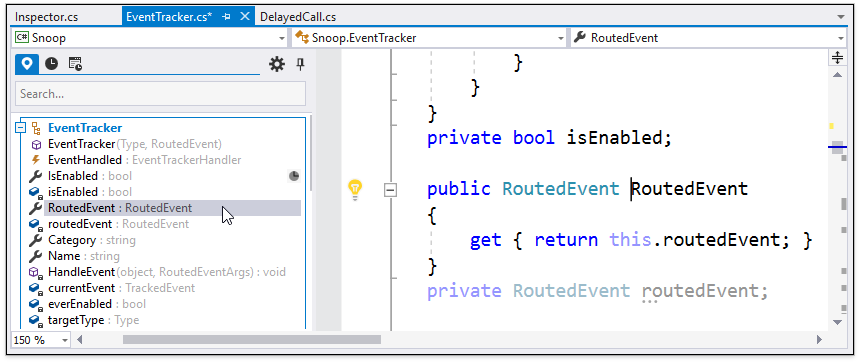Select the location pin view icon
Image resolution: width=860 pixels, height=363 pixels.
pos(27,64)
